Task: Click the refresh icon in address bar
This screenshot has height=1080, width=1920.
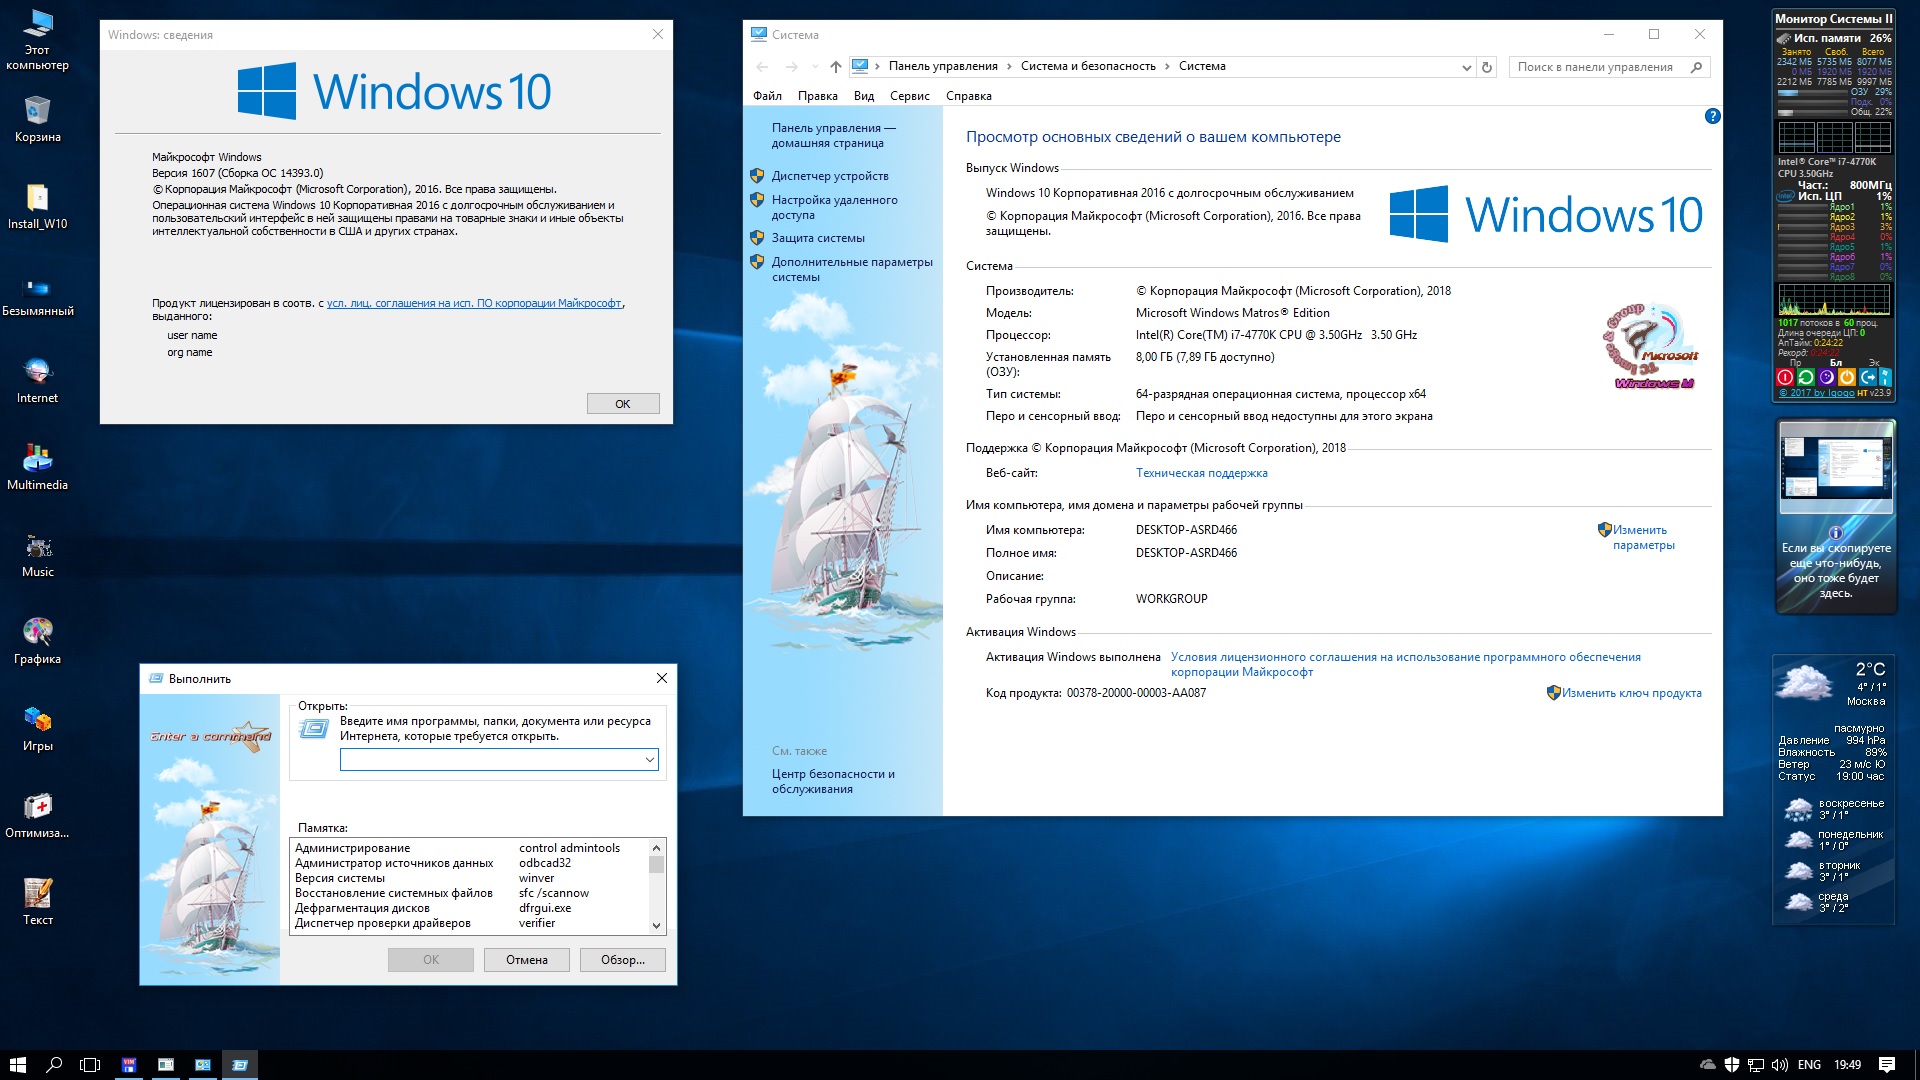Action: tap(1487, 67)
